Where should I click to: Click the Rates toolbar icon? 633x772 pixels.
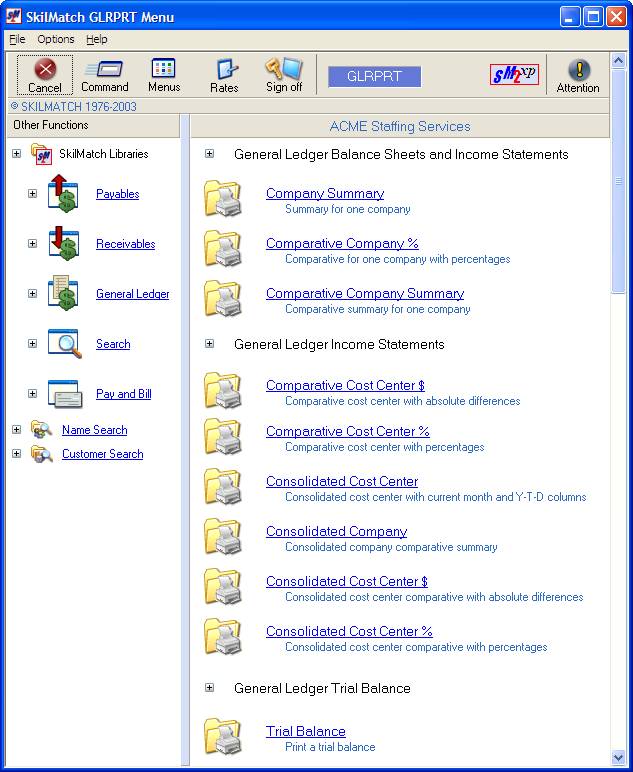coord(225,69)
